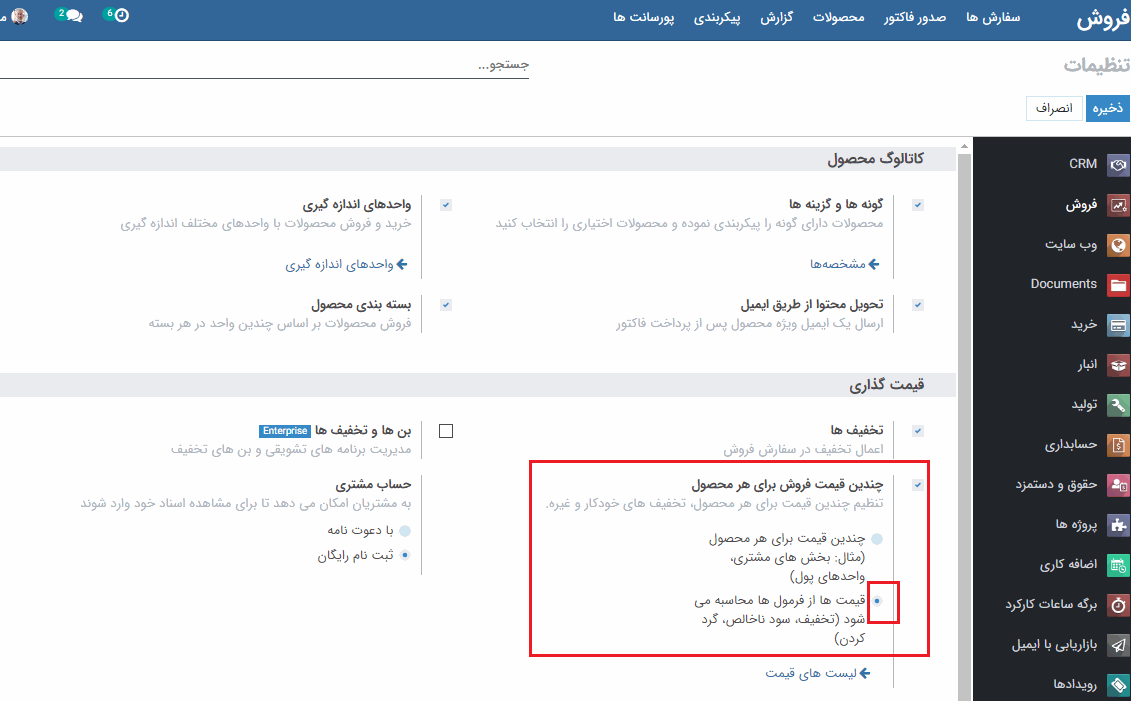
Task: Focus the جستجو search field
Action: [x=264, y=65]
